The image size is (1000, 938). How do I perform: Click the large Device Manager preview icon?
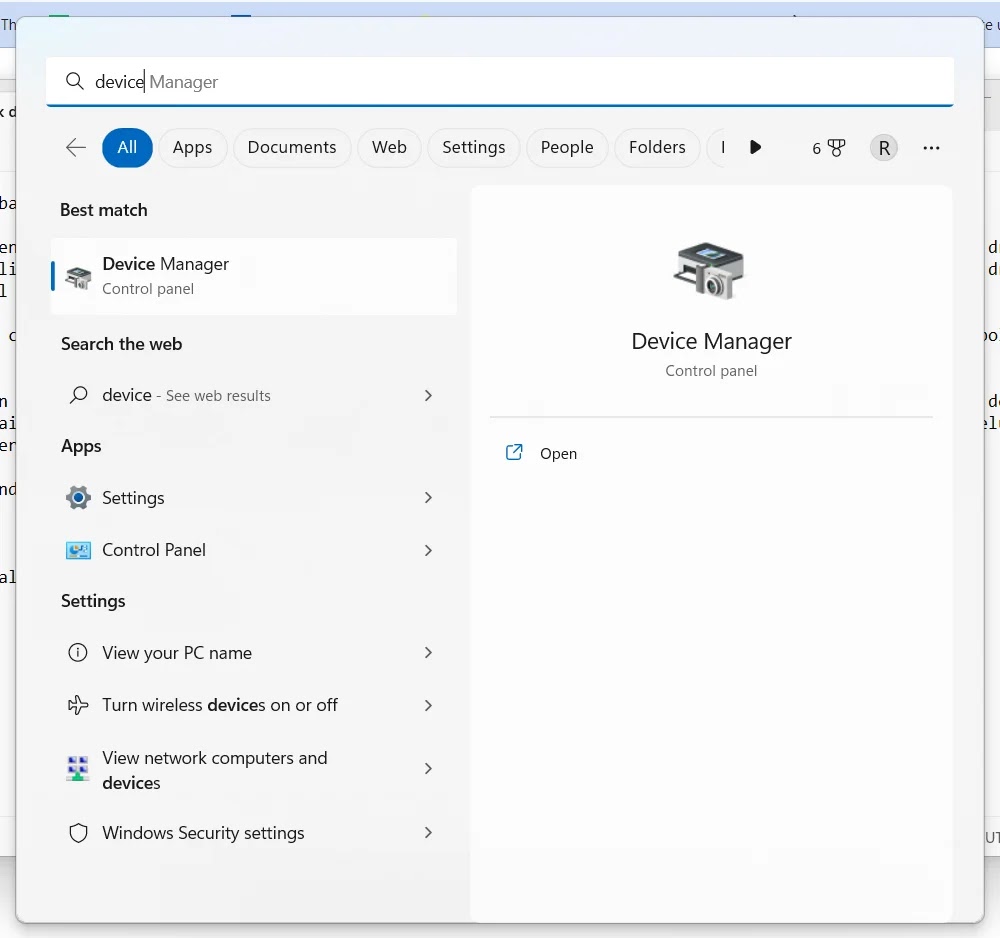point(710,270)
